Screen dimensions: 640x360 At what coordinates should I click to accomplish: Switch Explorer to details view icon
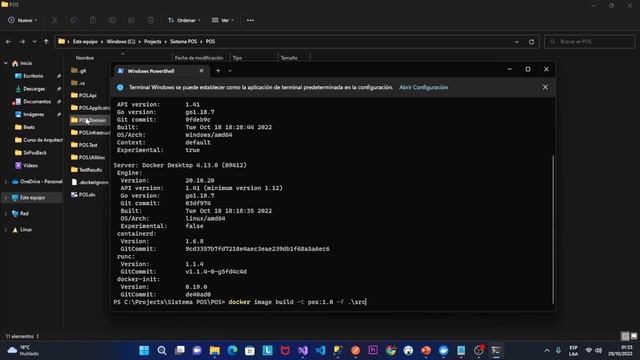624,336
